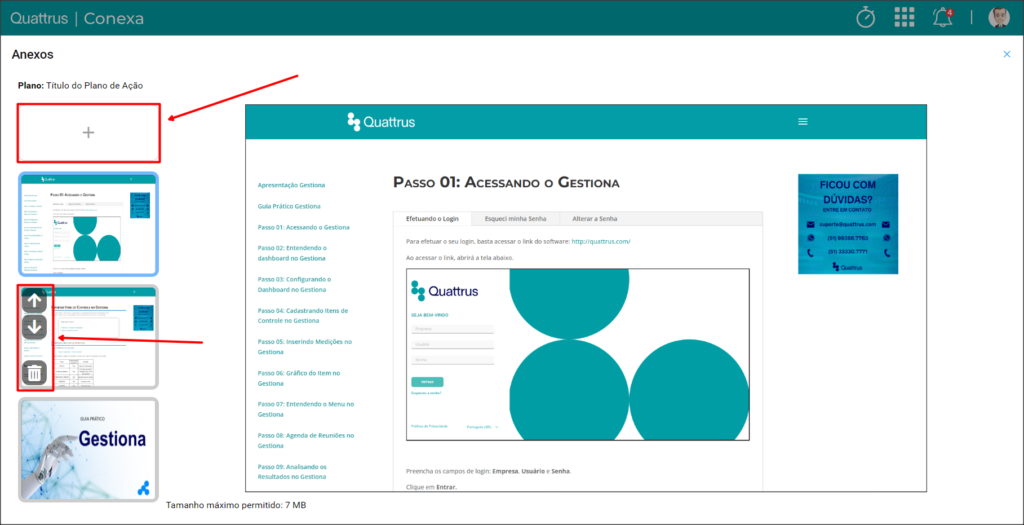Open Passo 01: Acessando o Gestiona link
This screenshot has width=1024, height=525.
point(304,227)
